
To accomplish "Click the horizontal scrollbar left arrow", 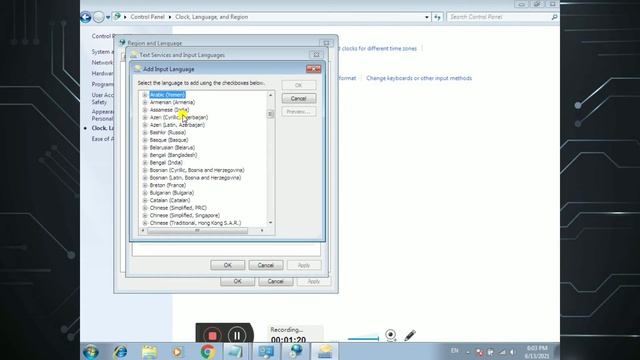I will pyautogui.click(x=143, y=231).
